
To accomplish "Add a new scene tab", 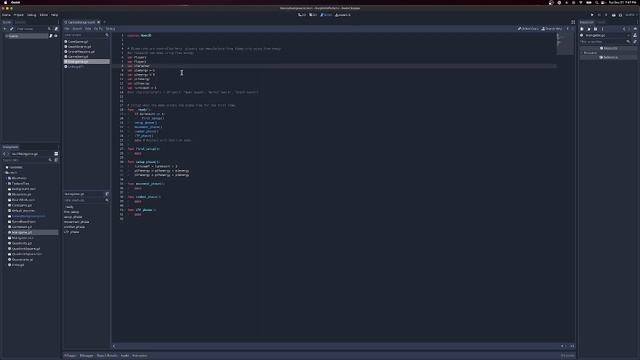I will click(x=104, y=22).
